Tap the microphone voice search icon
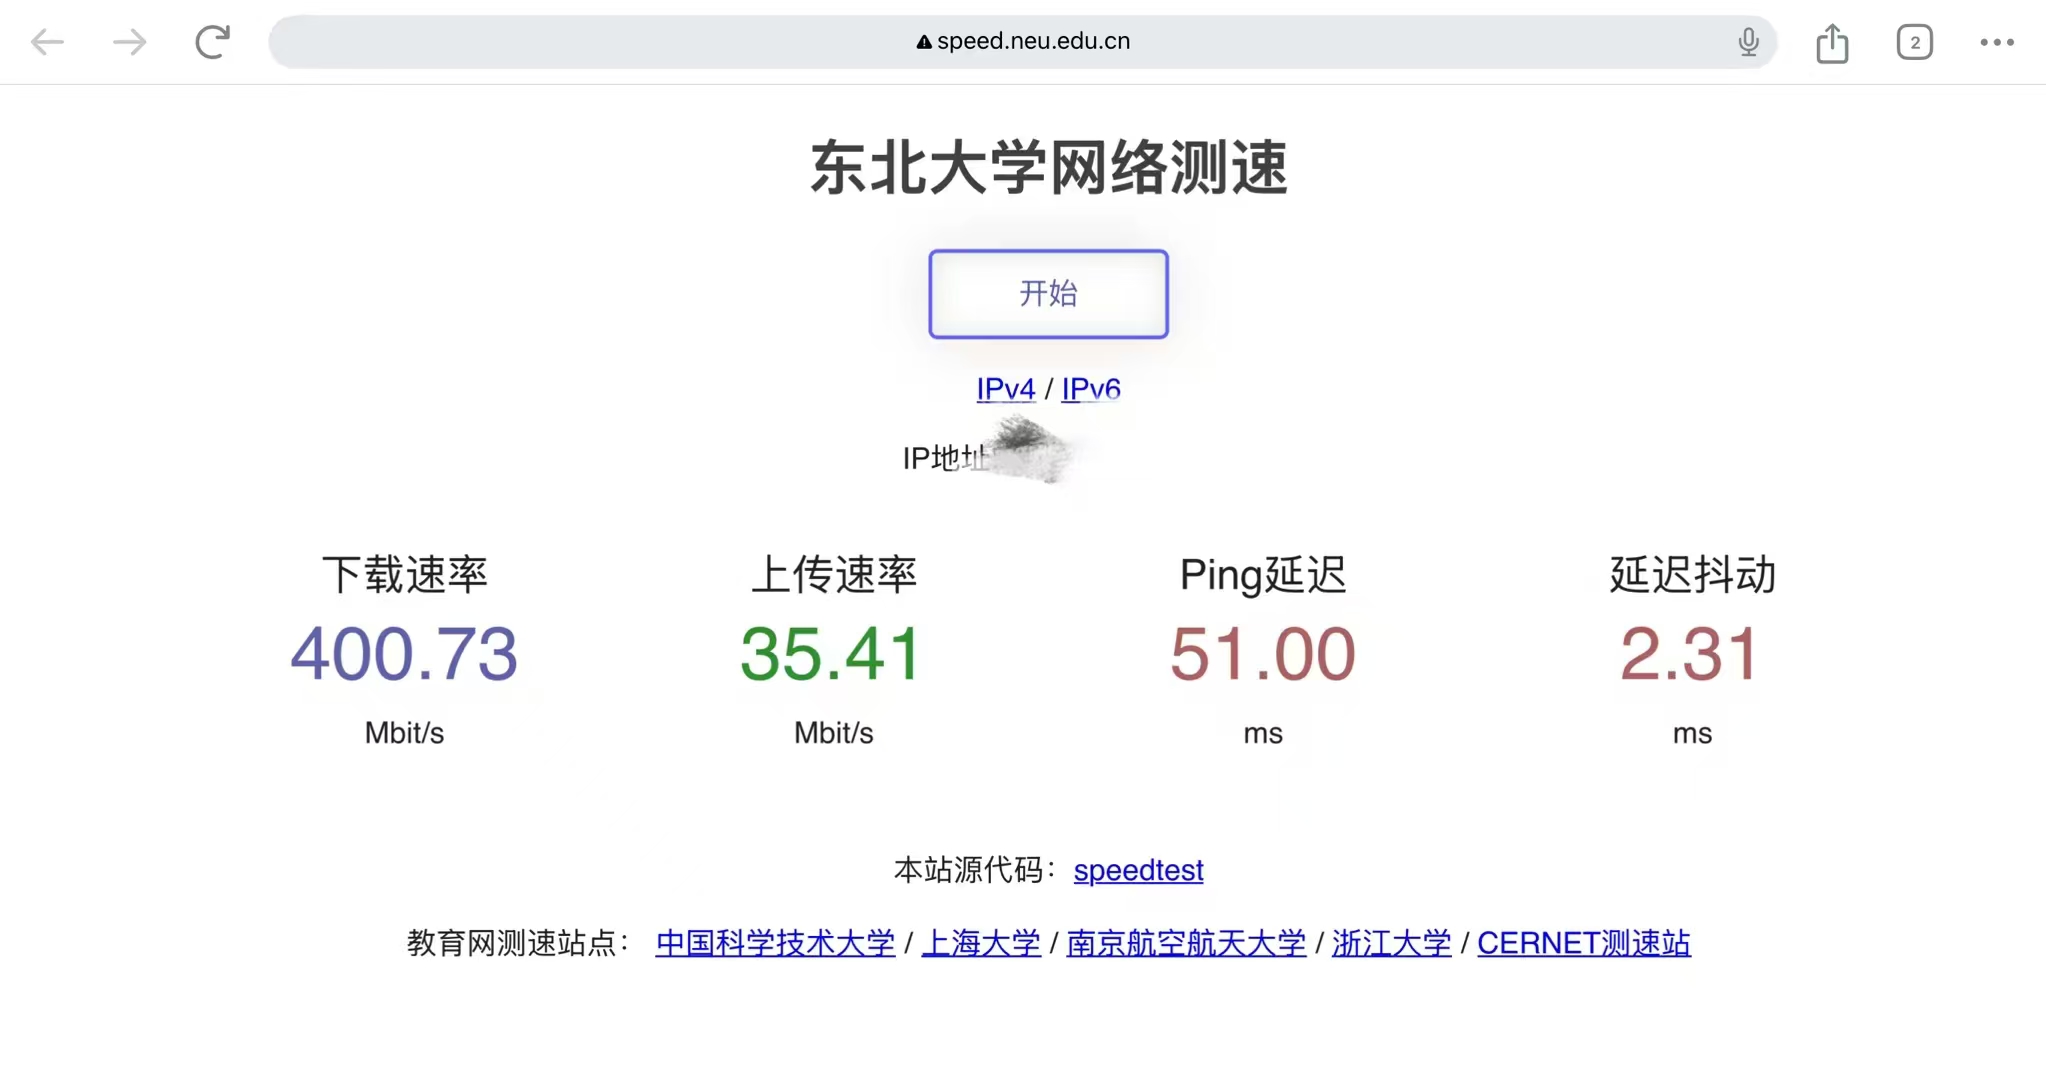Screen dimensions: 2046x1079 click(1748, 42)
